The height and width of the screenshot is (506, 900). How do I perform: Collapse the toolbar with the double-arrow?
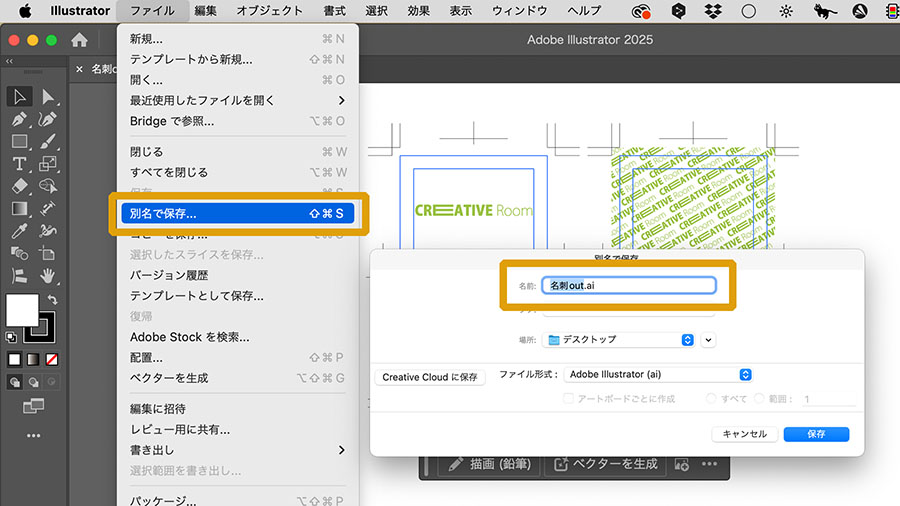tap(9, 61)
